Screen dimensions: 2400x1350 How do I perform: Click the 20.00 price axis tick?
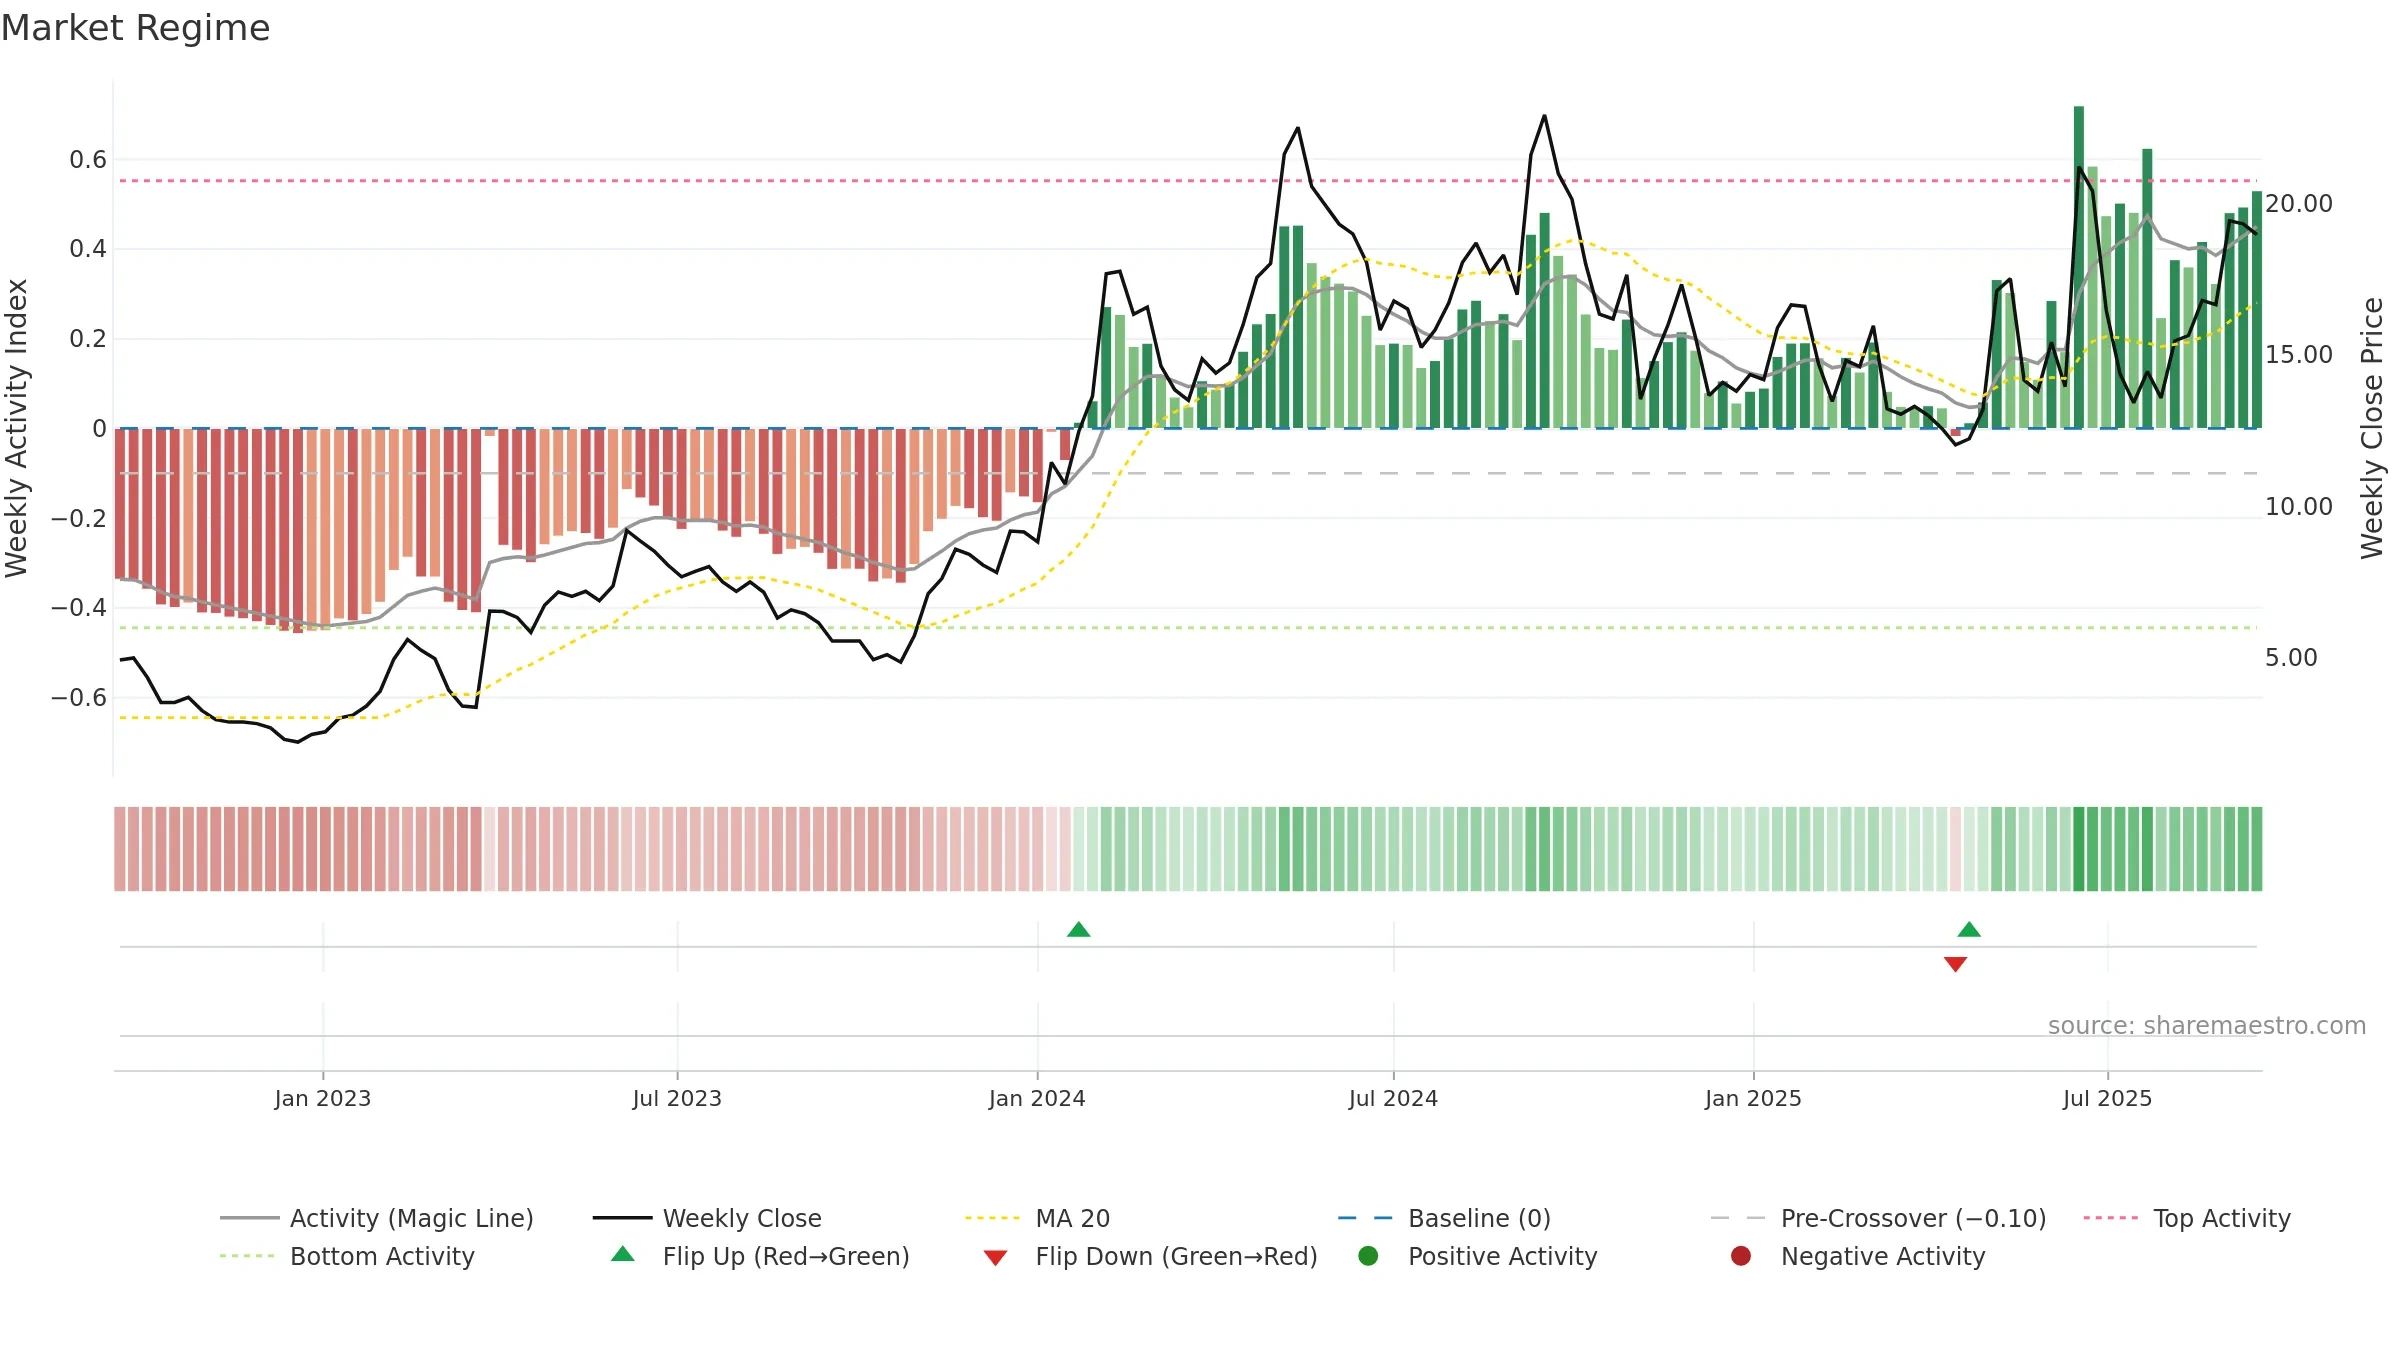coord(2298,203)
